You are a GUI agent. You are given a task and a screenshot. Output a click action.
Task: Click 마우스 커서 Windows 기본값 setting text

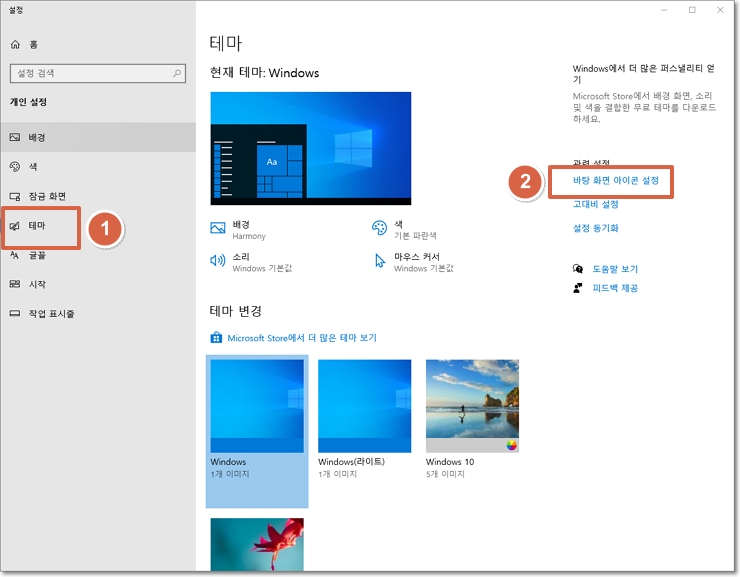[x=423, y=262]
